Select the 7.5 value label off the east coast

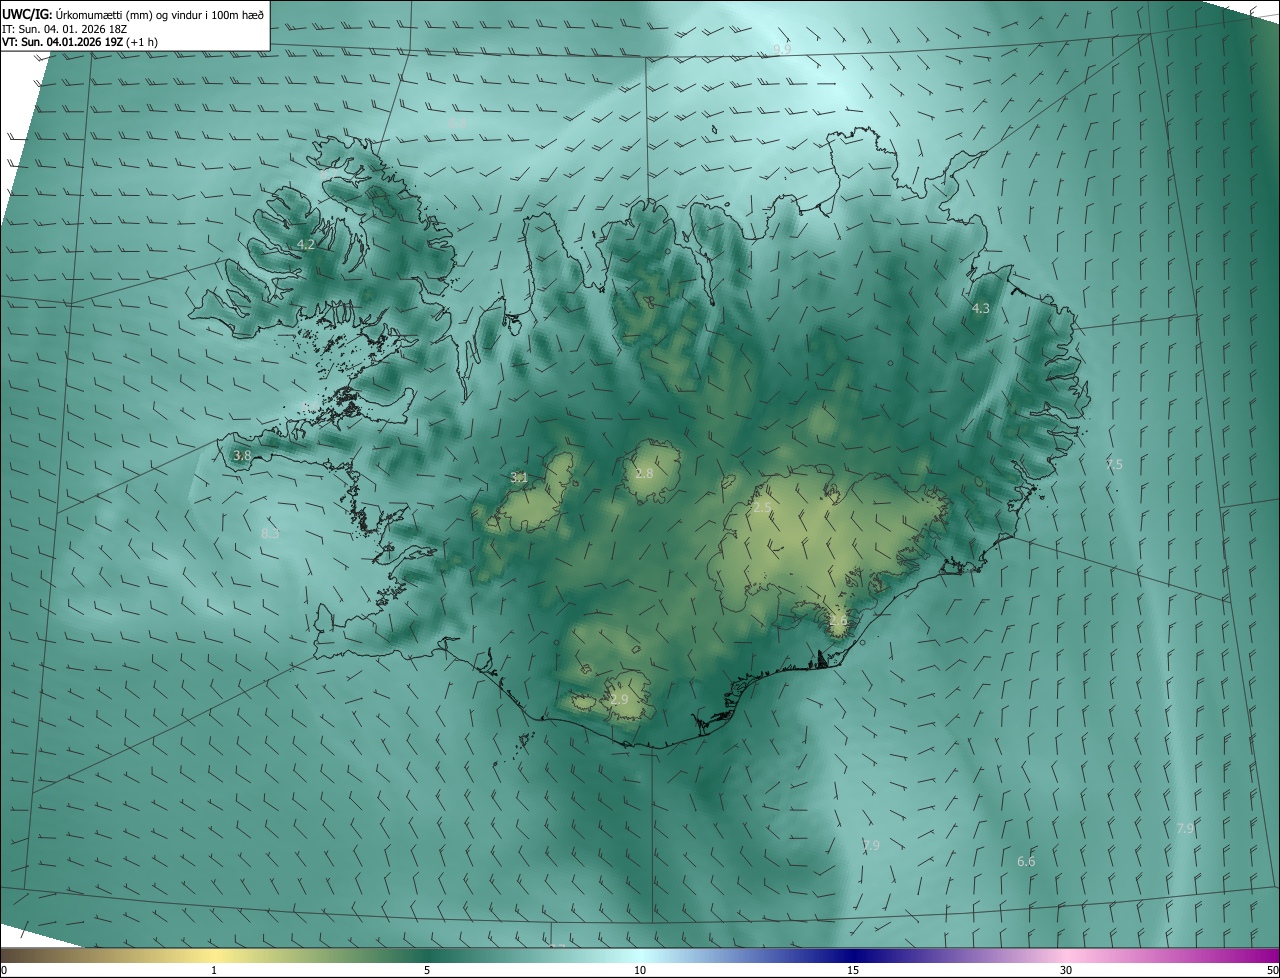click(x=1114, y=464)
